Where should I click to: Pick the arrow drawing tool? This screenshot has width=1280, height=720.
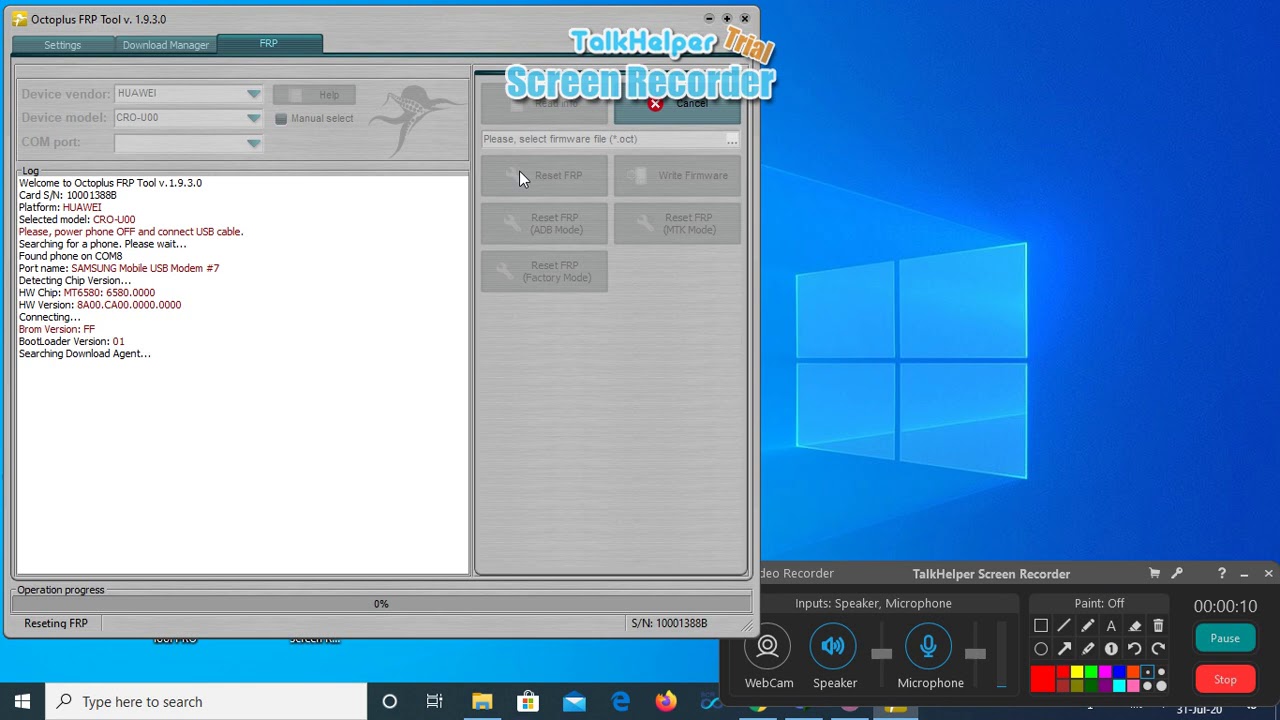pos(1064,649)
